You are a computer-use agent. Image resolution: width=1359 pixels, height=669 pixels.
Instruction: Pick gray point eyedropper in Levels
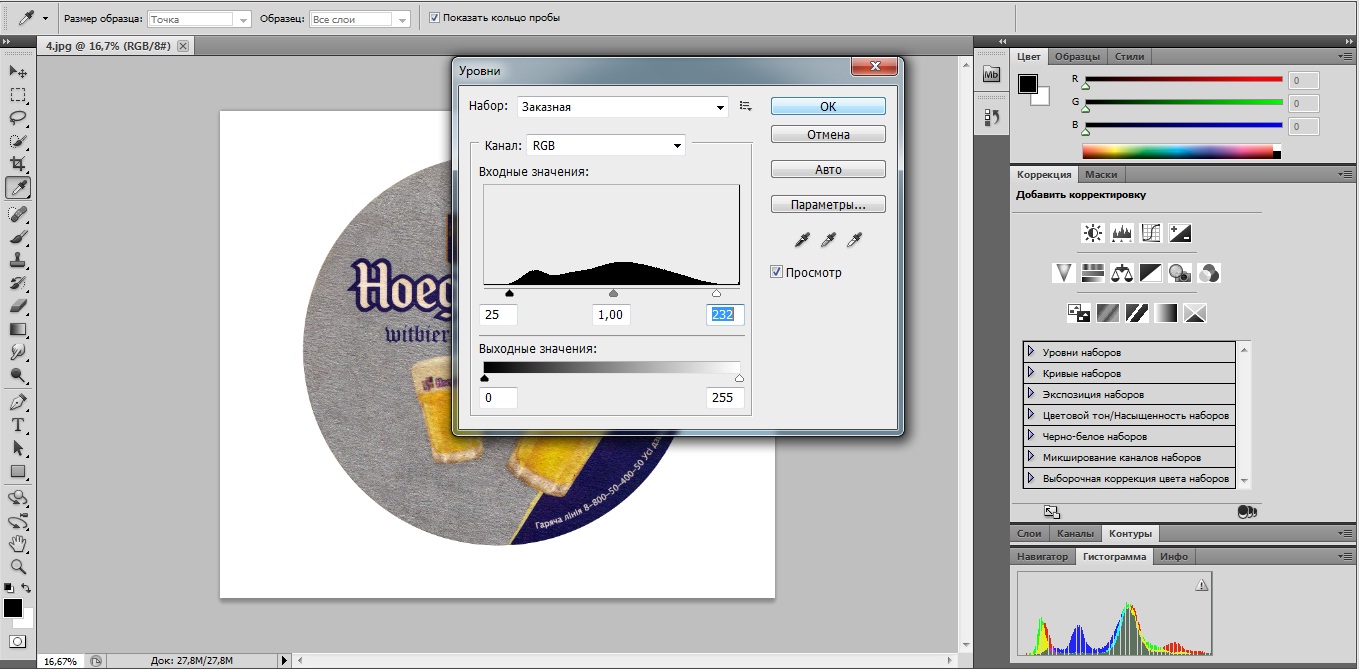click(x=828, y=239)
